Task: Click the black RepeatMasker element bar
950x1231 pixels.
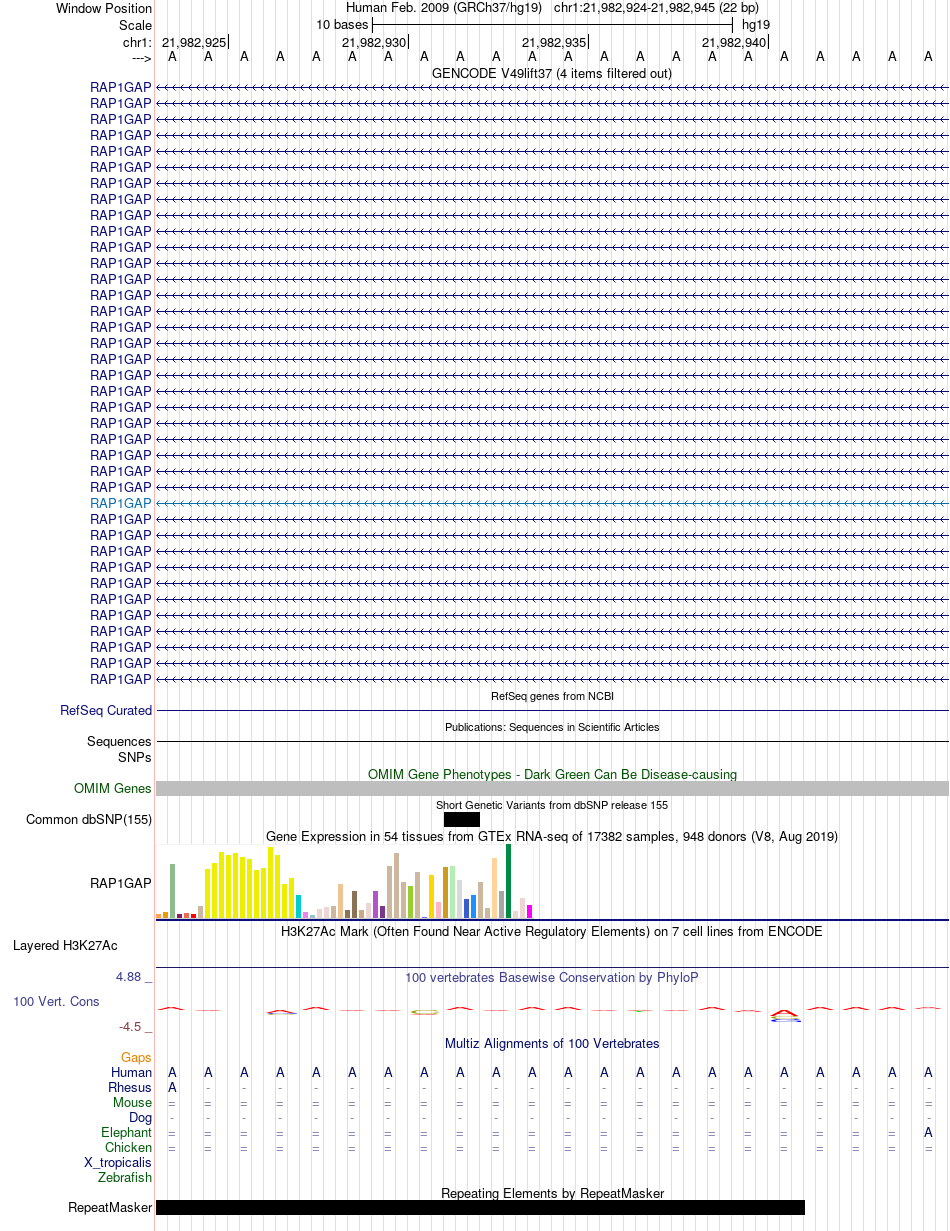Action: [x=480, y=1207]
